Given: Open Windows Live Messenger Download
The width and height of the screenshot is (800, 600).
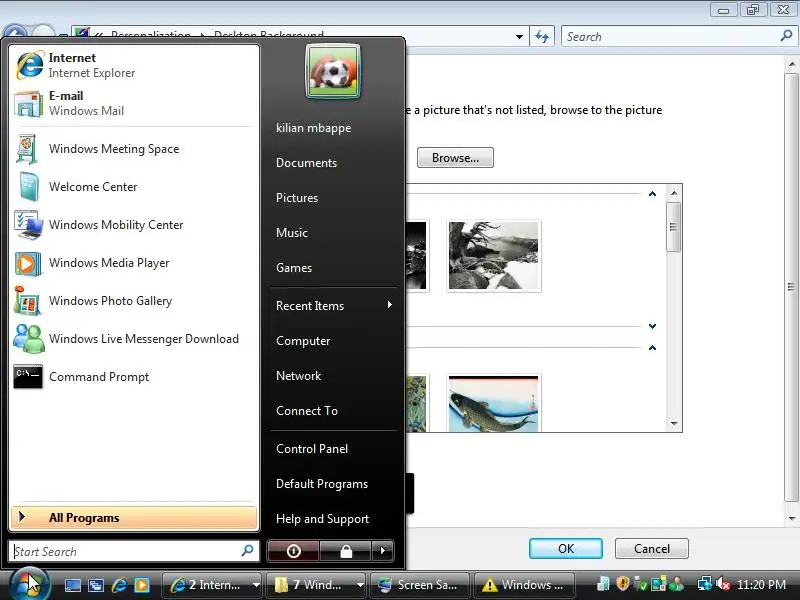Looking at the screenshot, I should pos(134,339).
